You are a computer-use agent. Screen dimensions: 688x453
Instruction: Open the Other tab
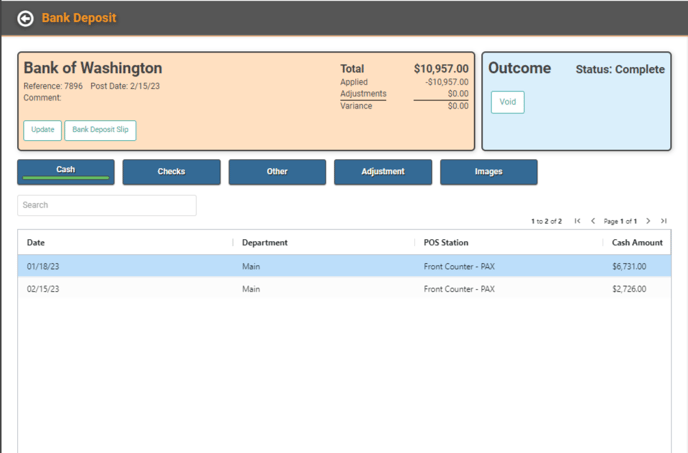[x=277, y=172]
